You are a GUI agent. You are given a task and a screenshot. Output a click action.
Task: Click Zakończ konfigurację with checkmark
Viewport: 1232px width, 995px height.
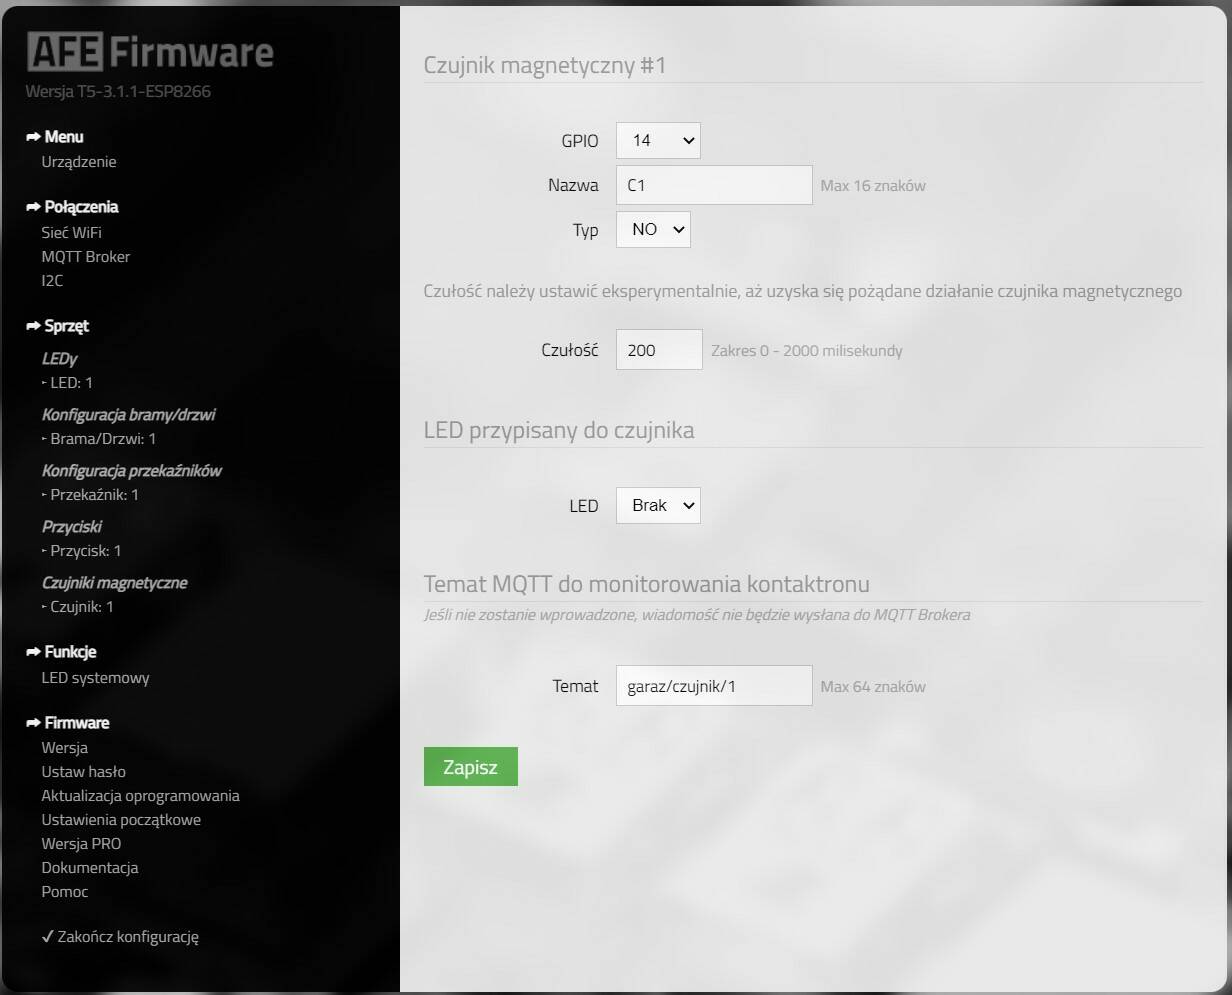point(121,937)
